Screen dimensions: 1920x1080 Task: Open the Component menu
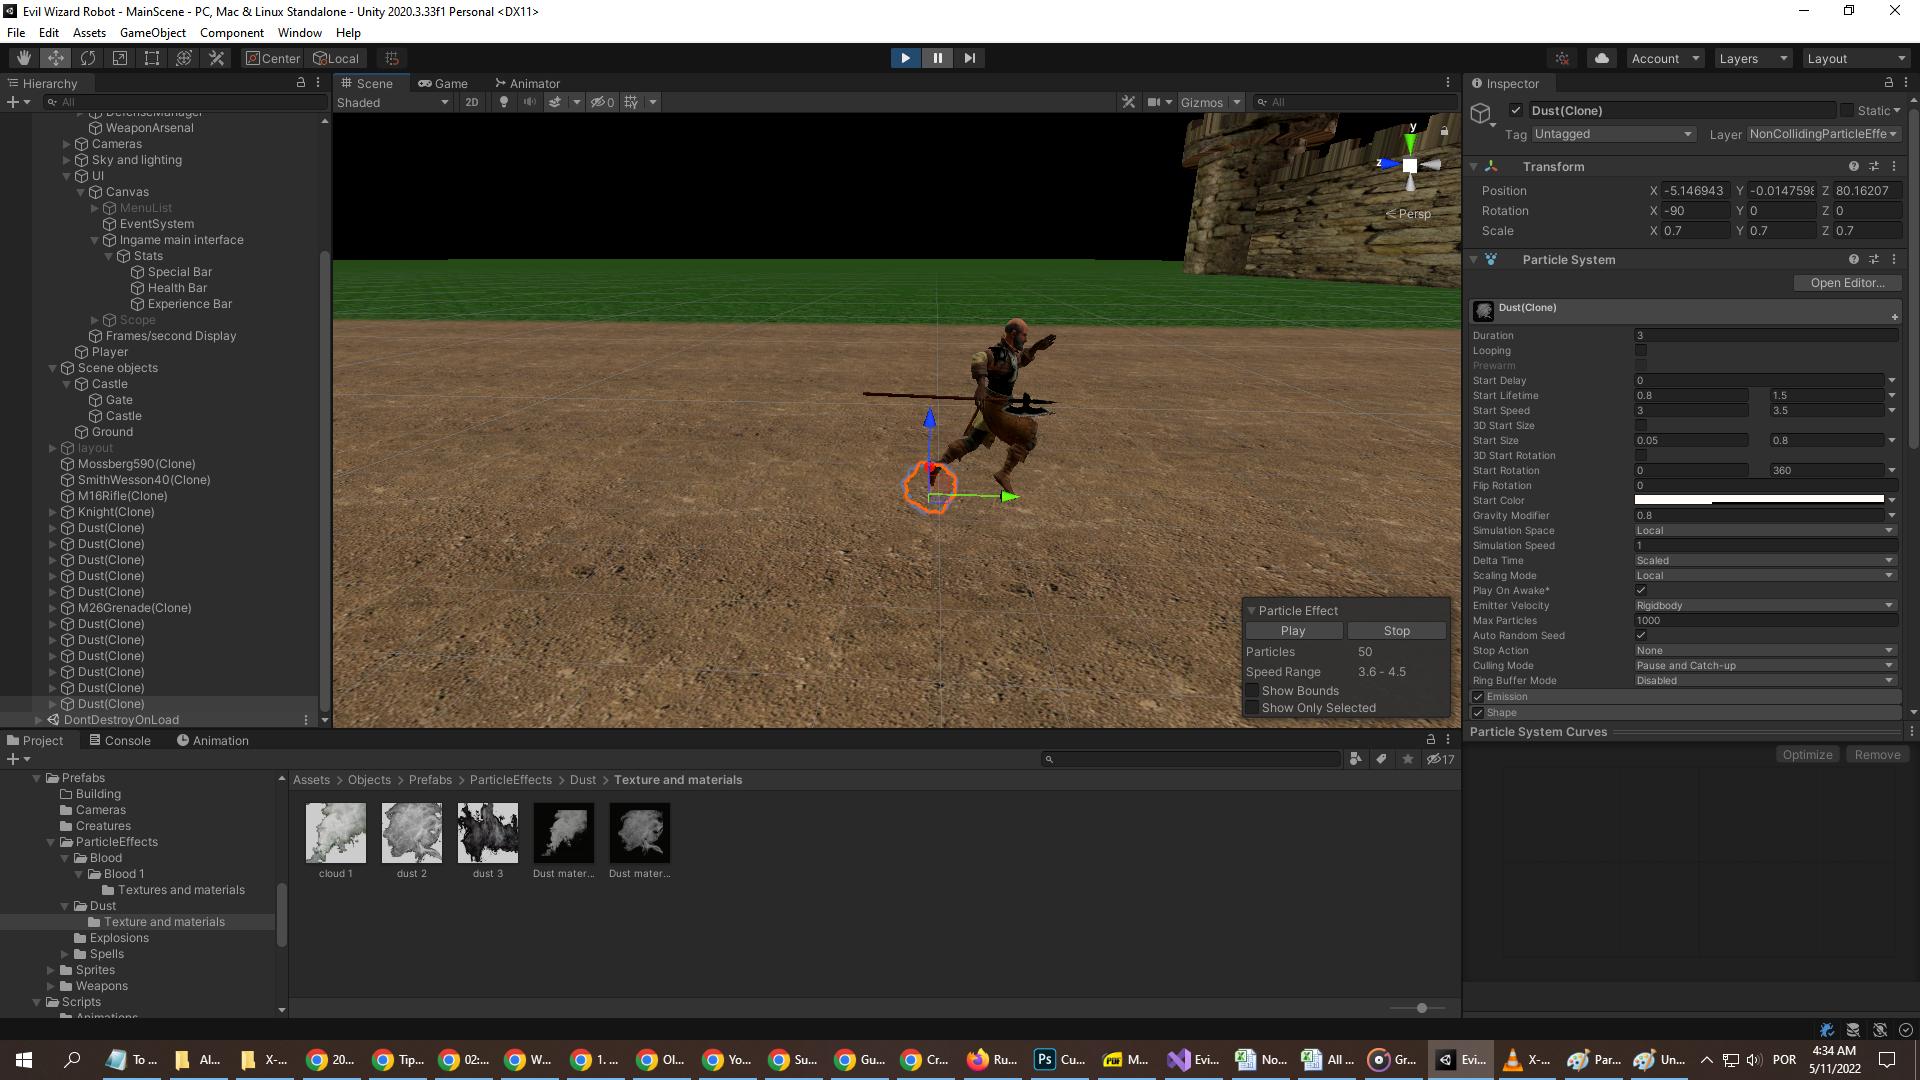coord(231,33)
